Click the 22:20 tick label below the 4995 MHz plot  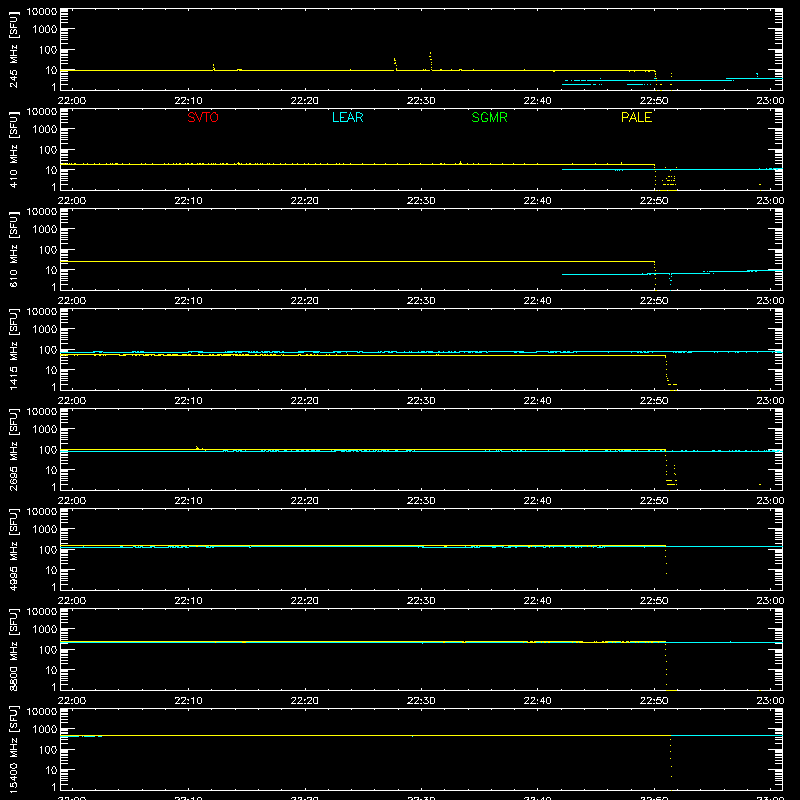[305, 601]
